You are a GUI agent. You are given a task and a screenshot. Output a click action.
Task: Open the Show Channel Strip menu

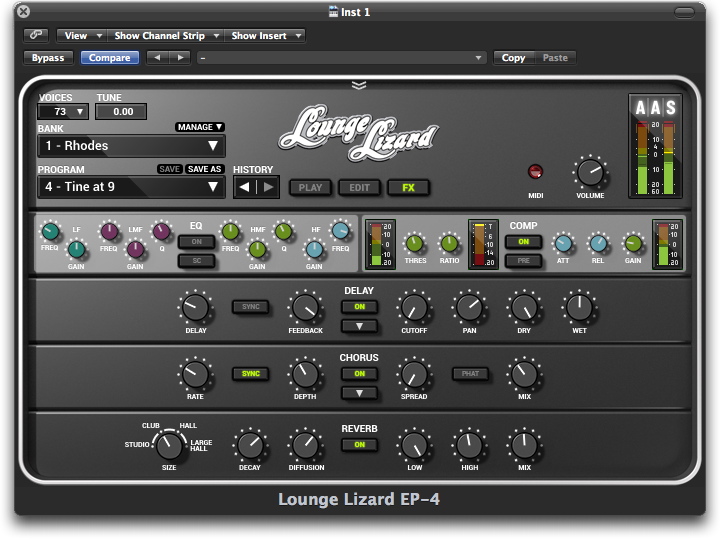[x=166, y=35]
